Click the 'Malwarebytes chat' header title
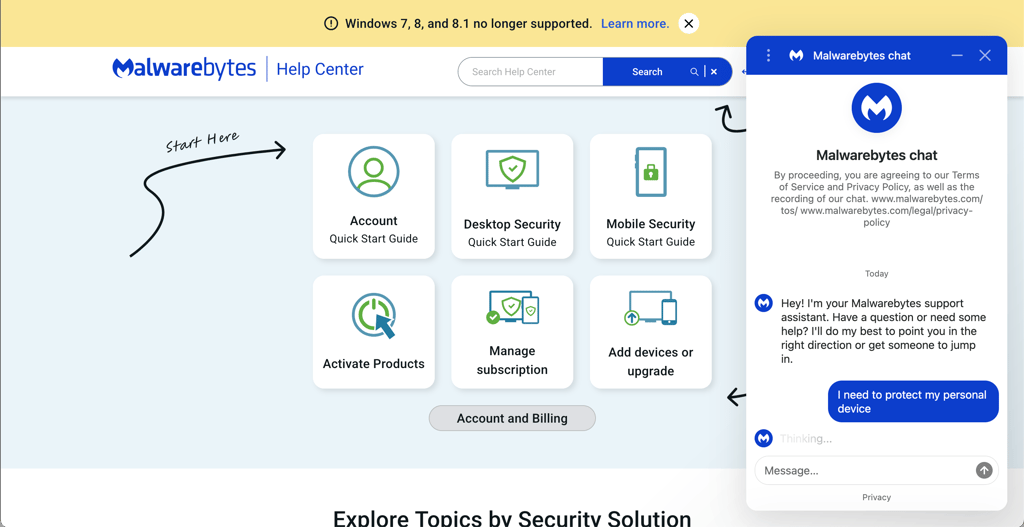The width and height of the screenshot is (1024, 527). click(x=861, y=56)
